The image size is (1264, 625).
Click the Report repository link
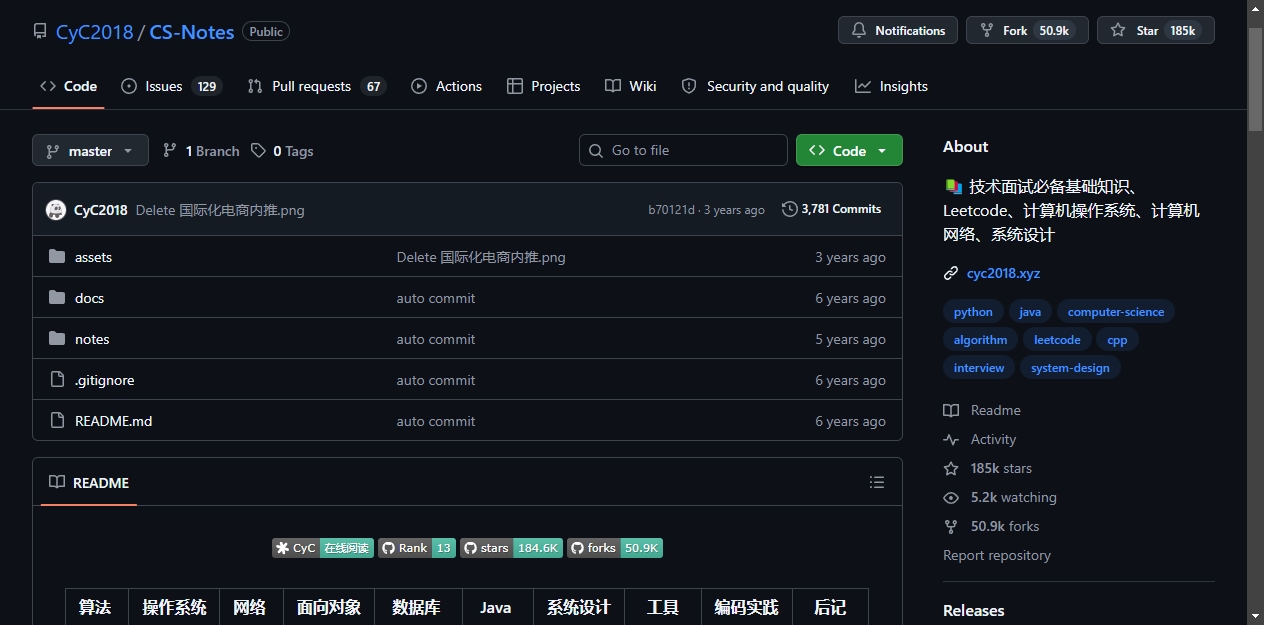pyautogui.click(x=997, y=555)
